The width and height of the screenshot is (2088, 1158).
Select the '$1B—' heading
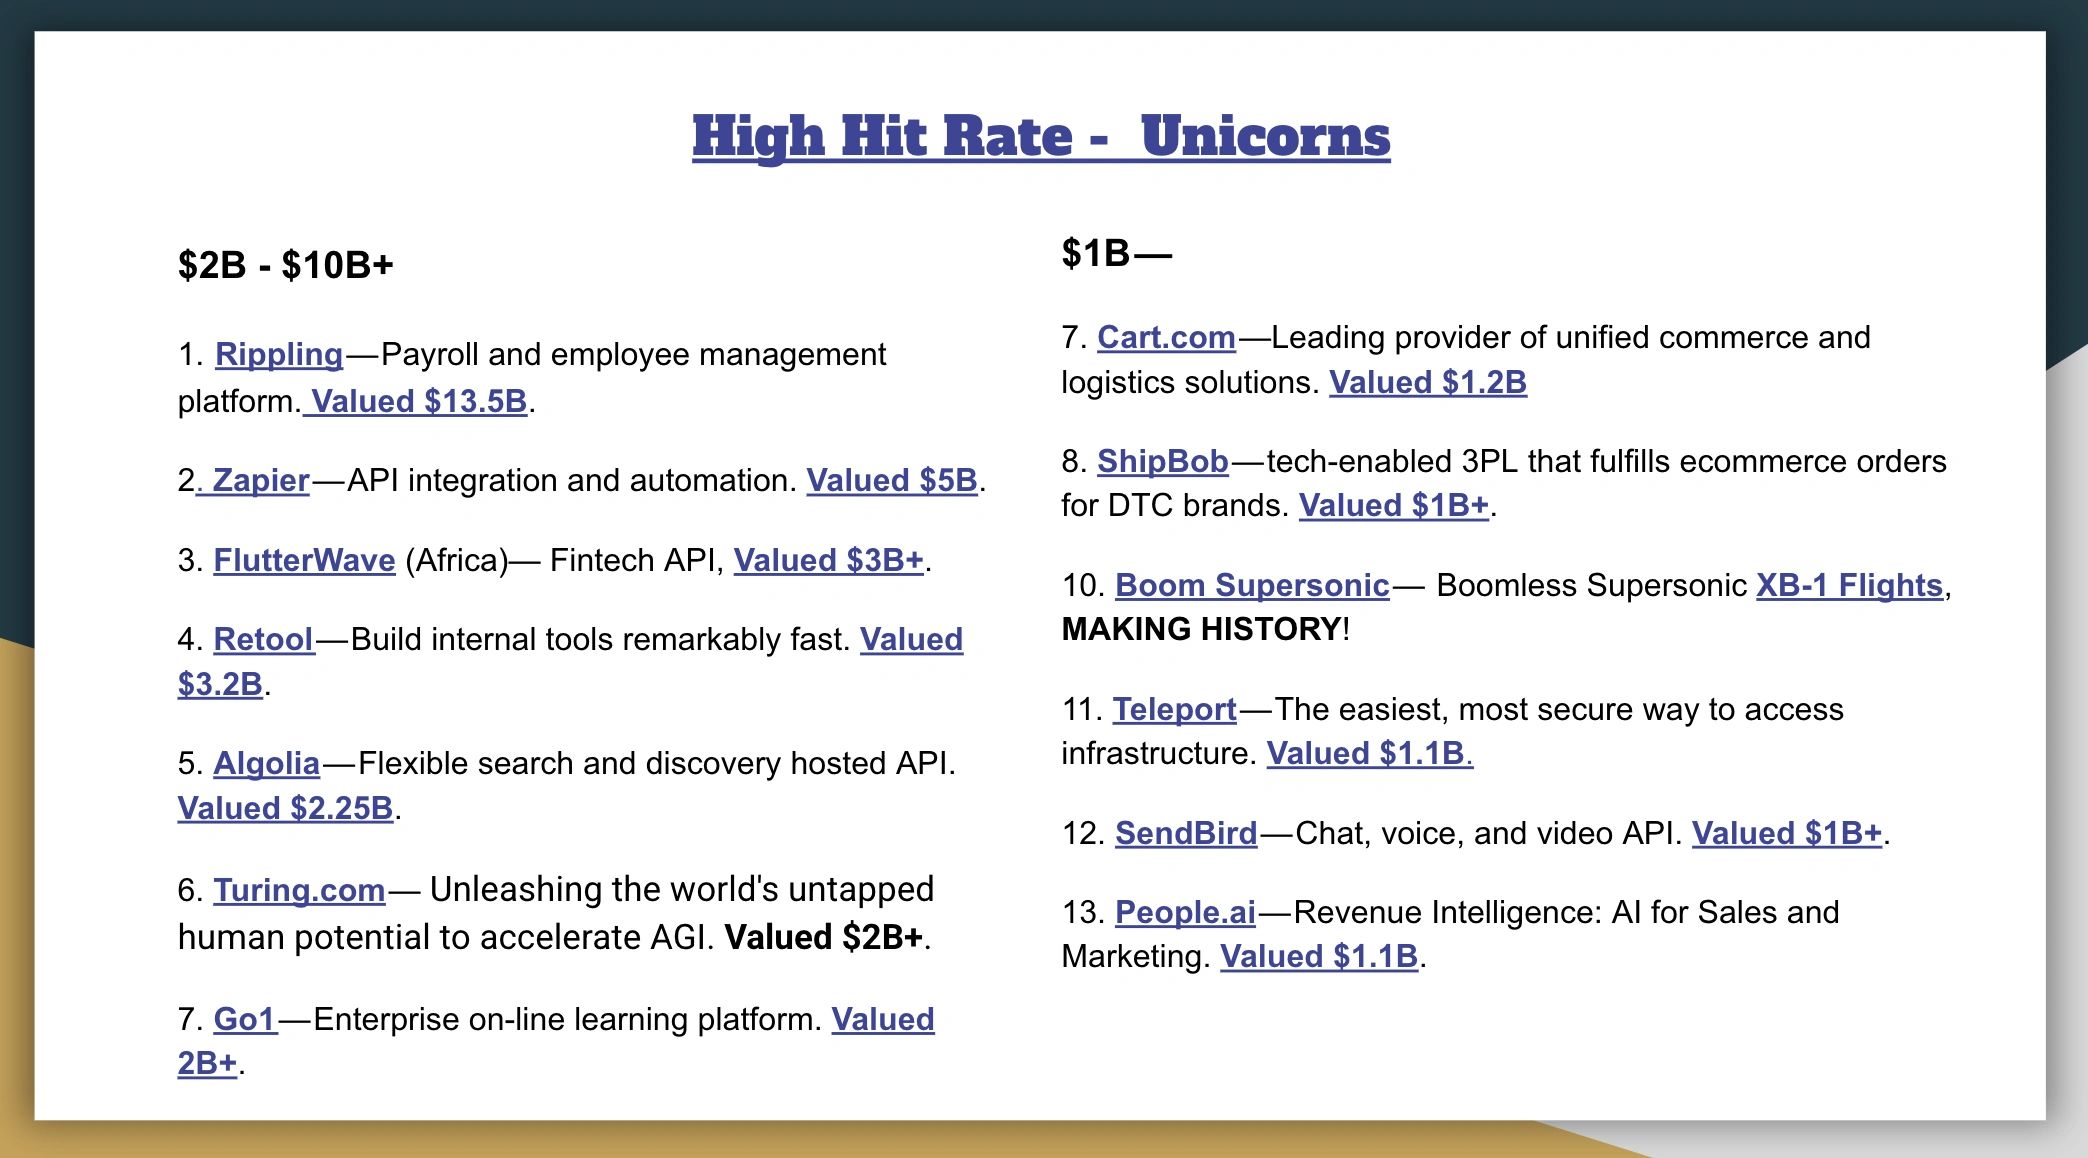pyautogui.click(x=1117, y=254)
